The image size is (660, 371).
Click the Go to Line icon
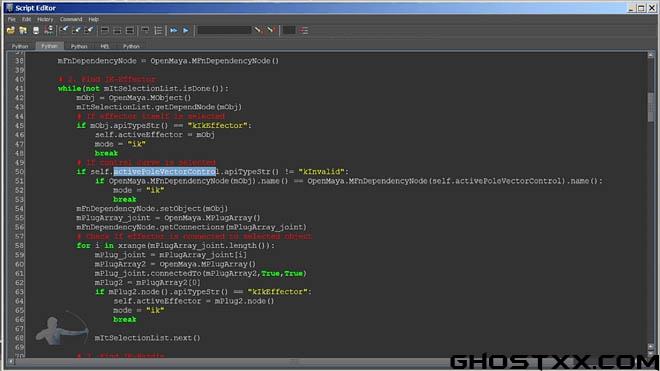[304, 30]
